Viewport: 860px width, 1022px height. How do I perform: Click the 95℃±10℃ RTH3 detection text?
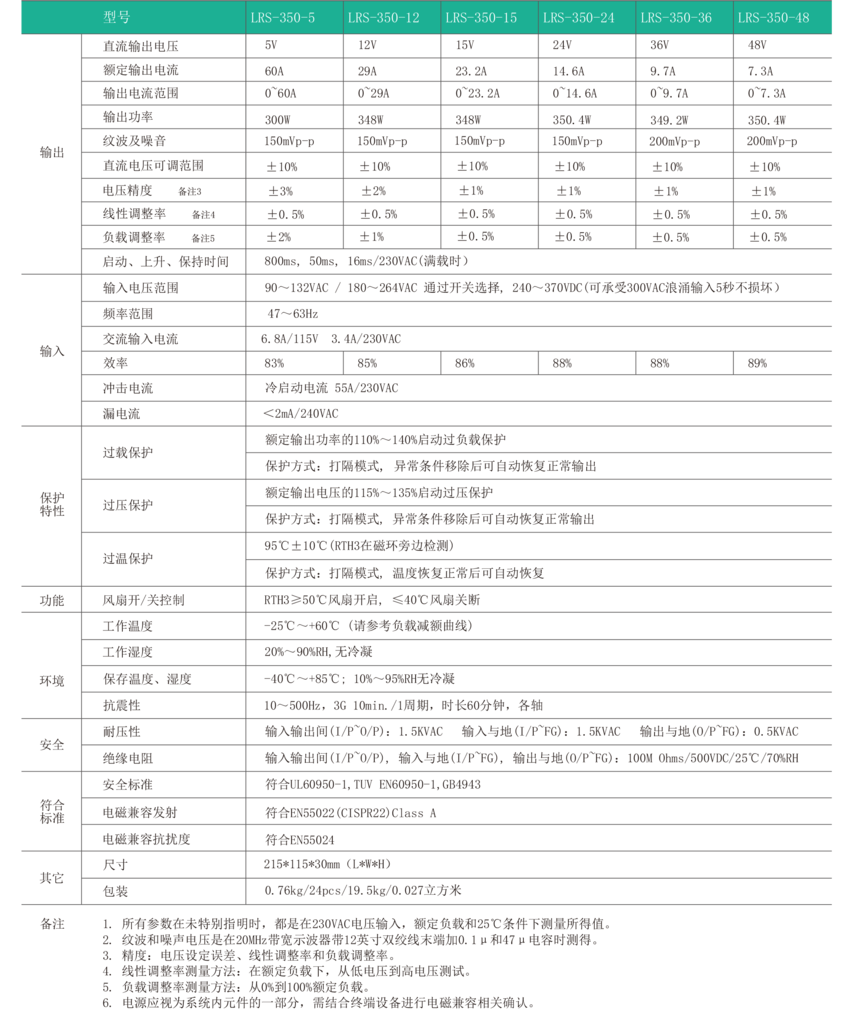click(x=359, y=546)
